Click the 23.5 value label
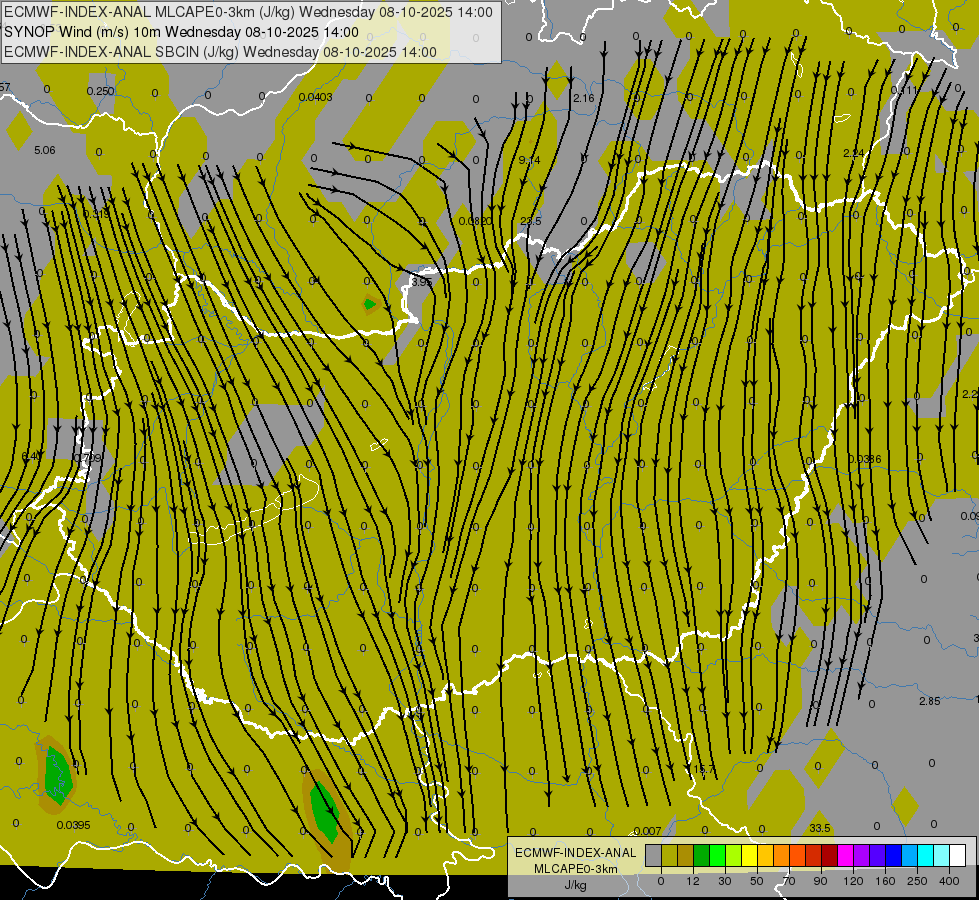The height and width of the screenshot is (900, 979). pyautogui.click(x=531, y=221)
